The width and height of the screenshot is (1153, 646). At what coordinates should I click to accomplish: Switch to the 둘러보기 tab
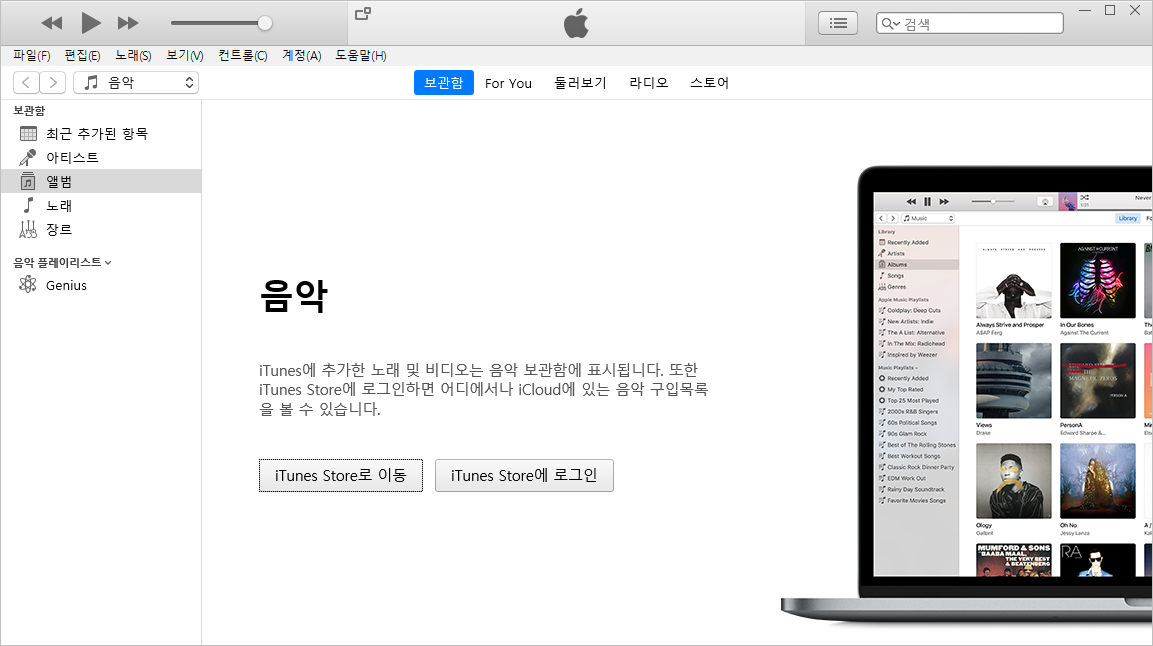[580, 83]
